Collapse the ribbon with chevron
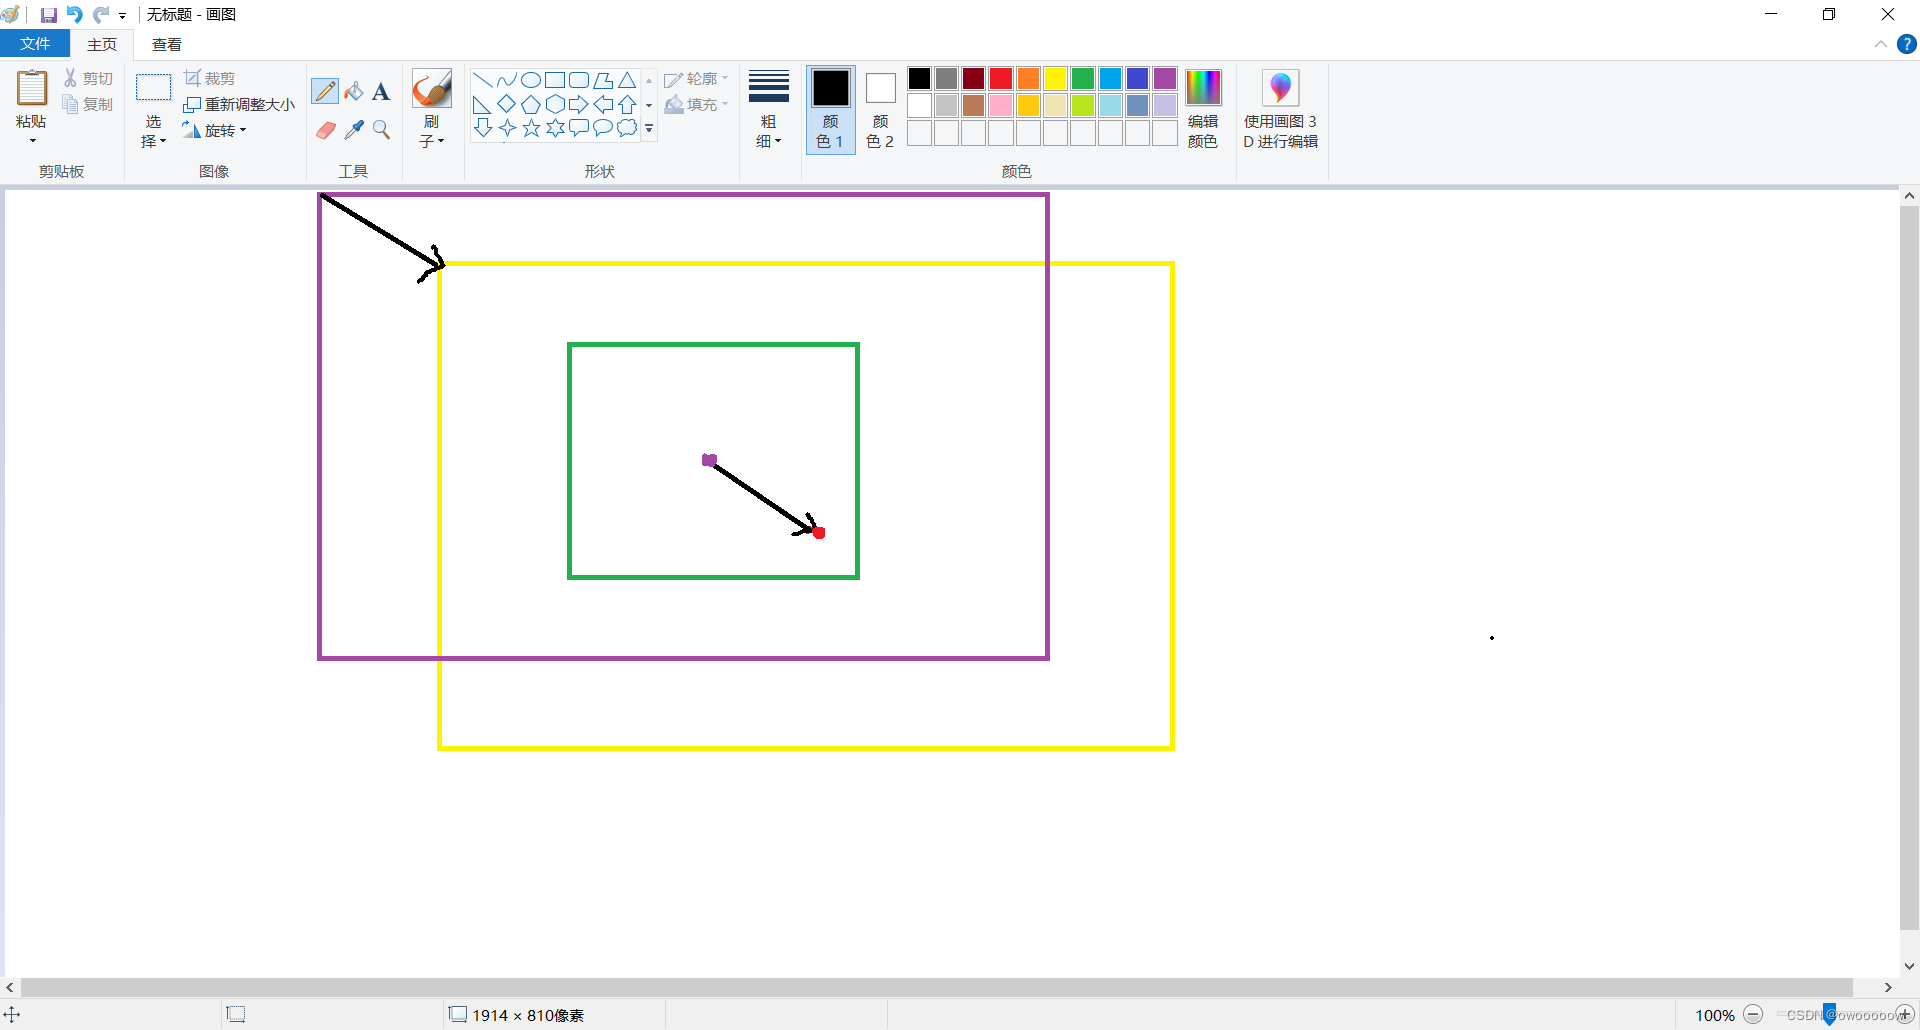 [x=1880, y=44]
